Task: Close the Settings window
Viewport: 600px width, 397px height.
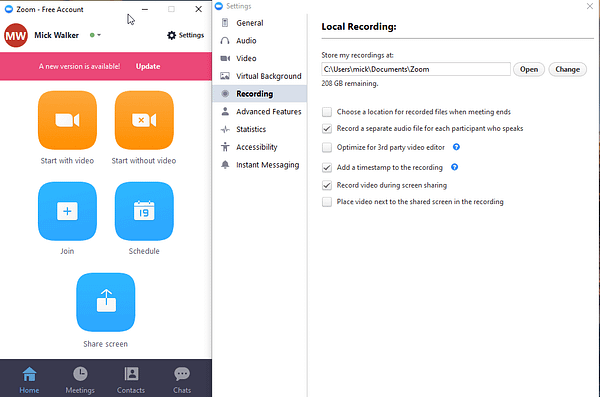Action: tap(590, 6)
